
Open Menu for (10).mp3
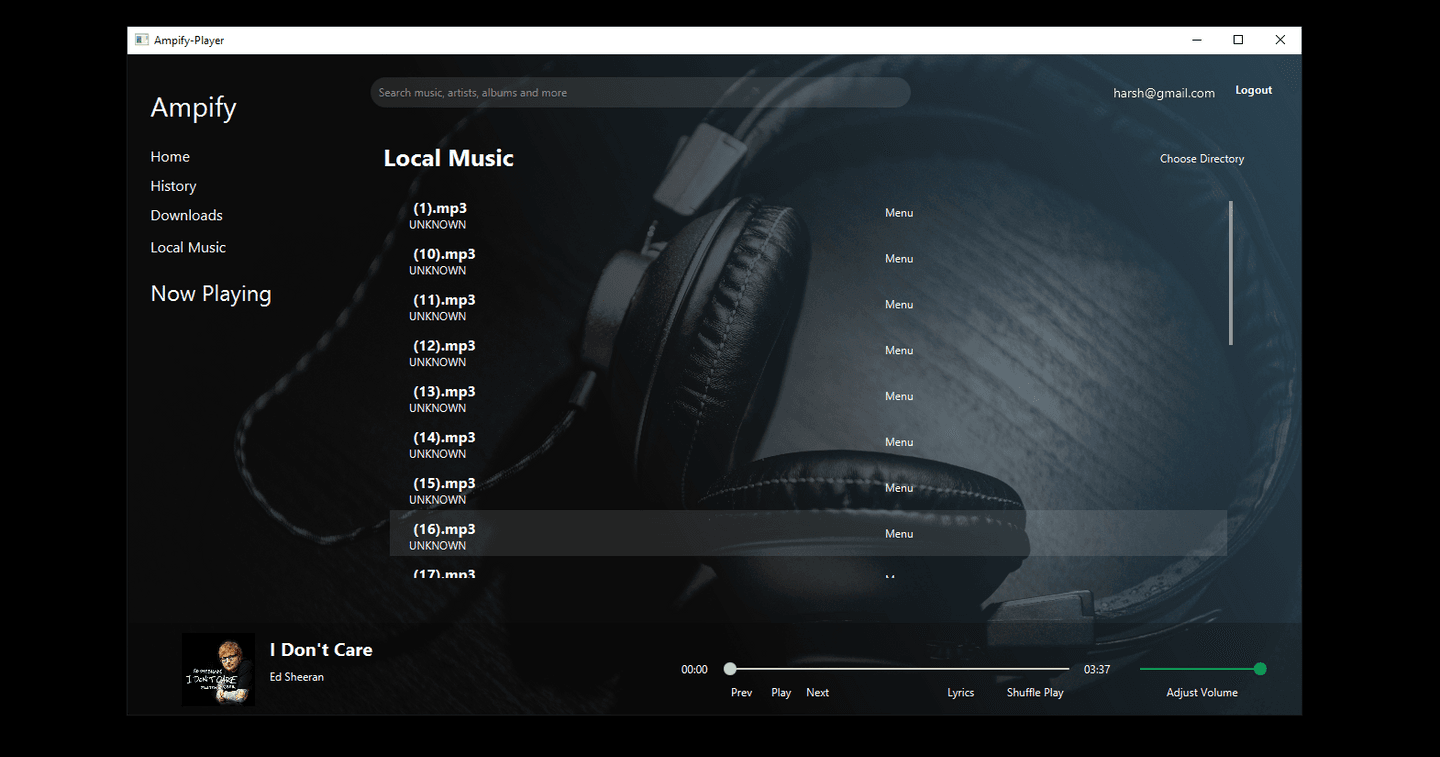[899, 259]
